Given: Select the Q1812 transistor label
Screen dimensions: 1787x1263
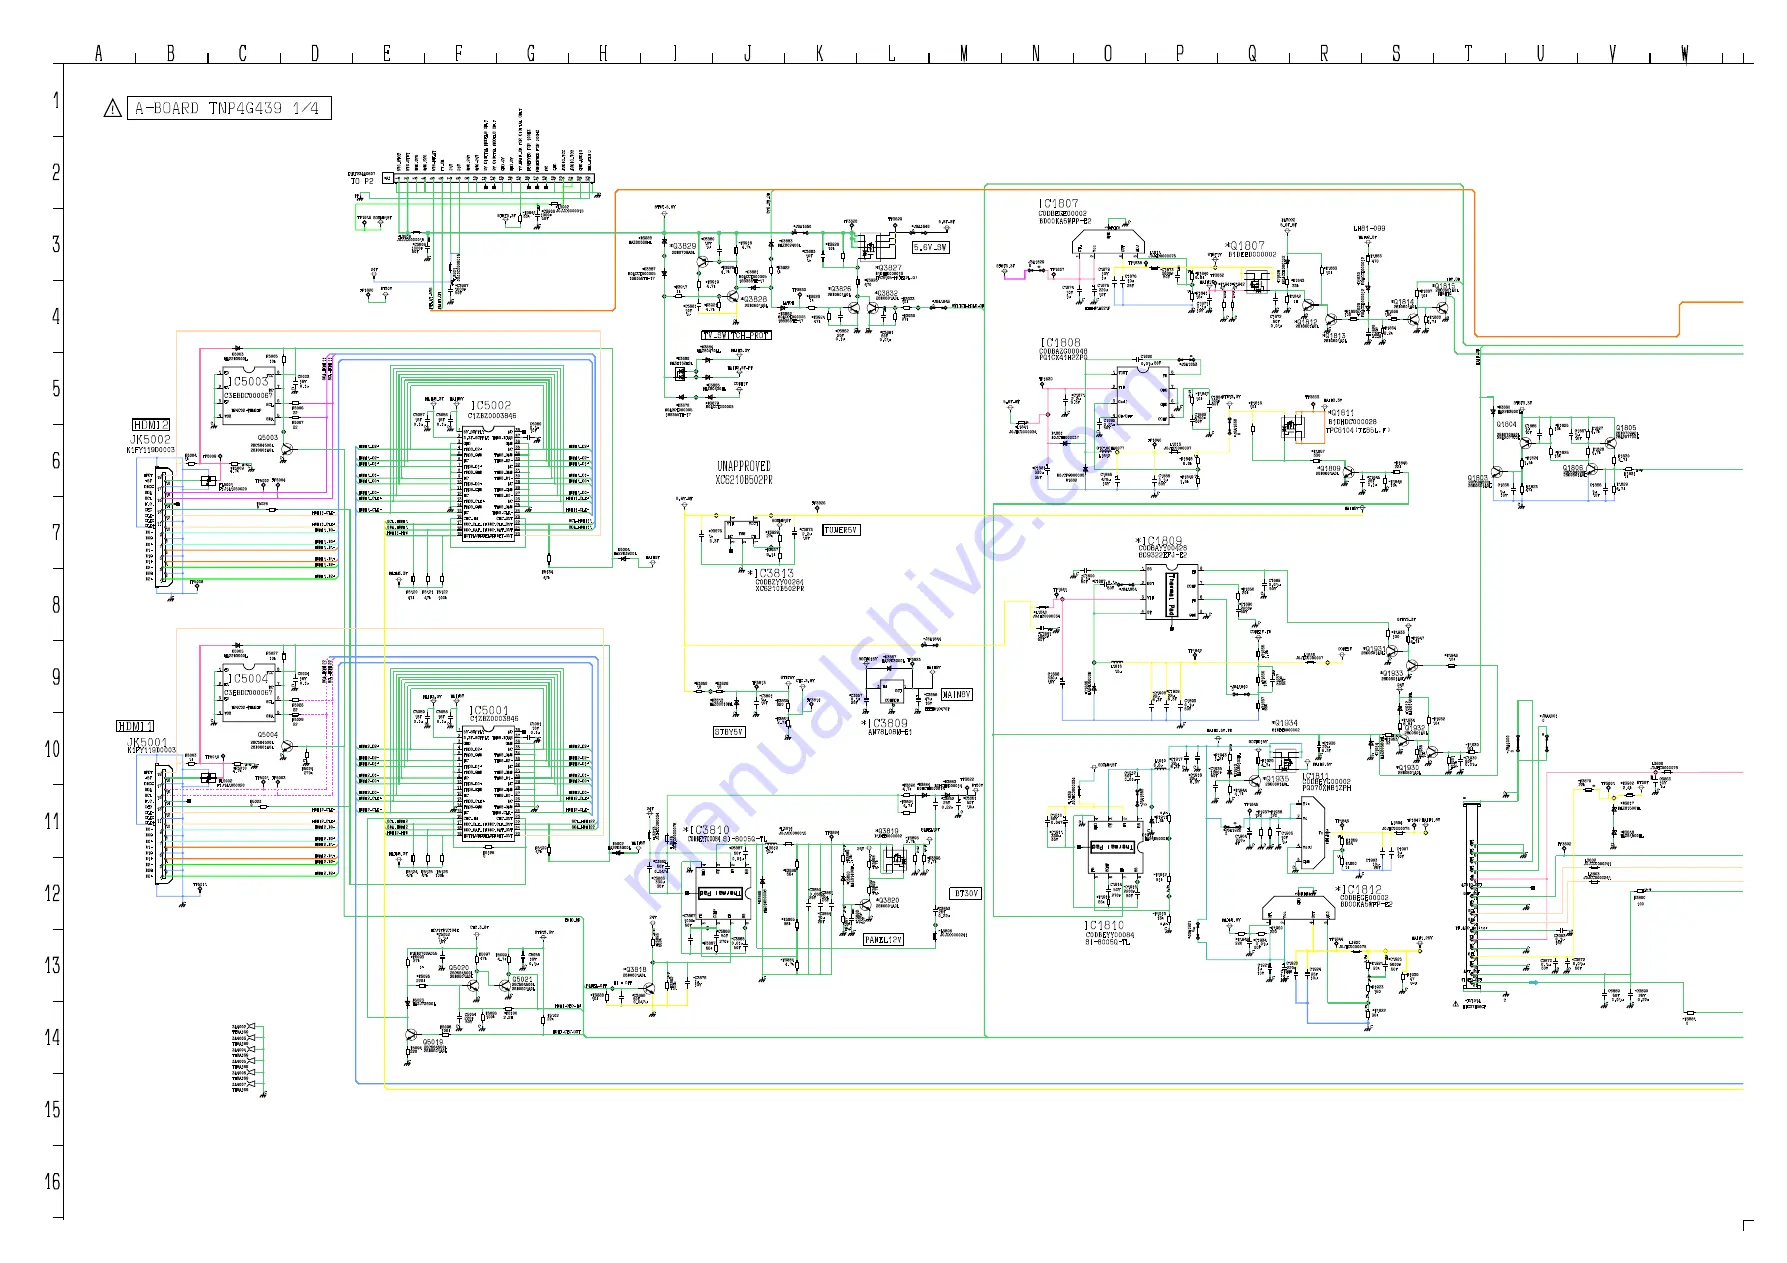Looking at the screenshot, I should pos(1306,322).
